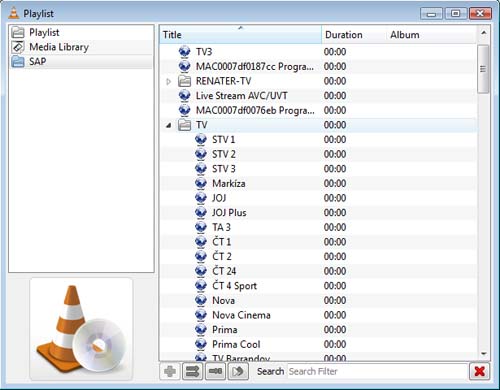
Task: Click the SAP folder icon in sidebar
Action: tap(18, 62)
